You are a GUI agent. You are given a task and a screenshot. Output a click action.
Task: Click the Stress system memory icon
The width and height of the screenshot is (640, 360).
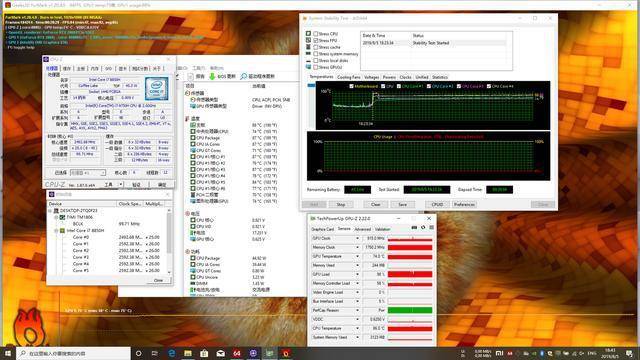click(x=309, y=54)
